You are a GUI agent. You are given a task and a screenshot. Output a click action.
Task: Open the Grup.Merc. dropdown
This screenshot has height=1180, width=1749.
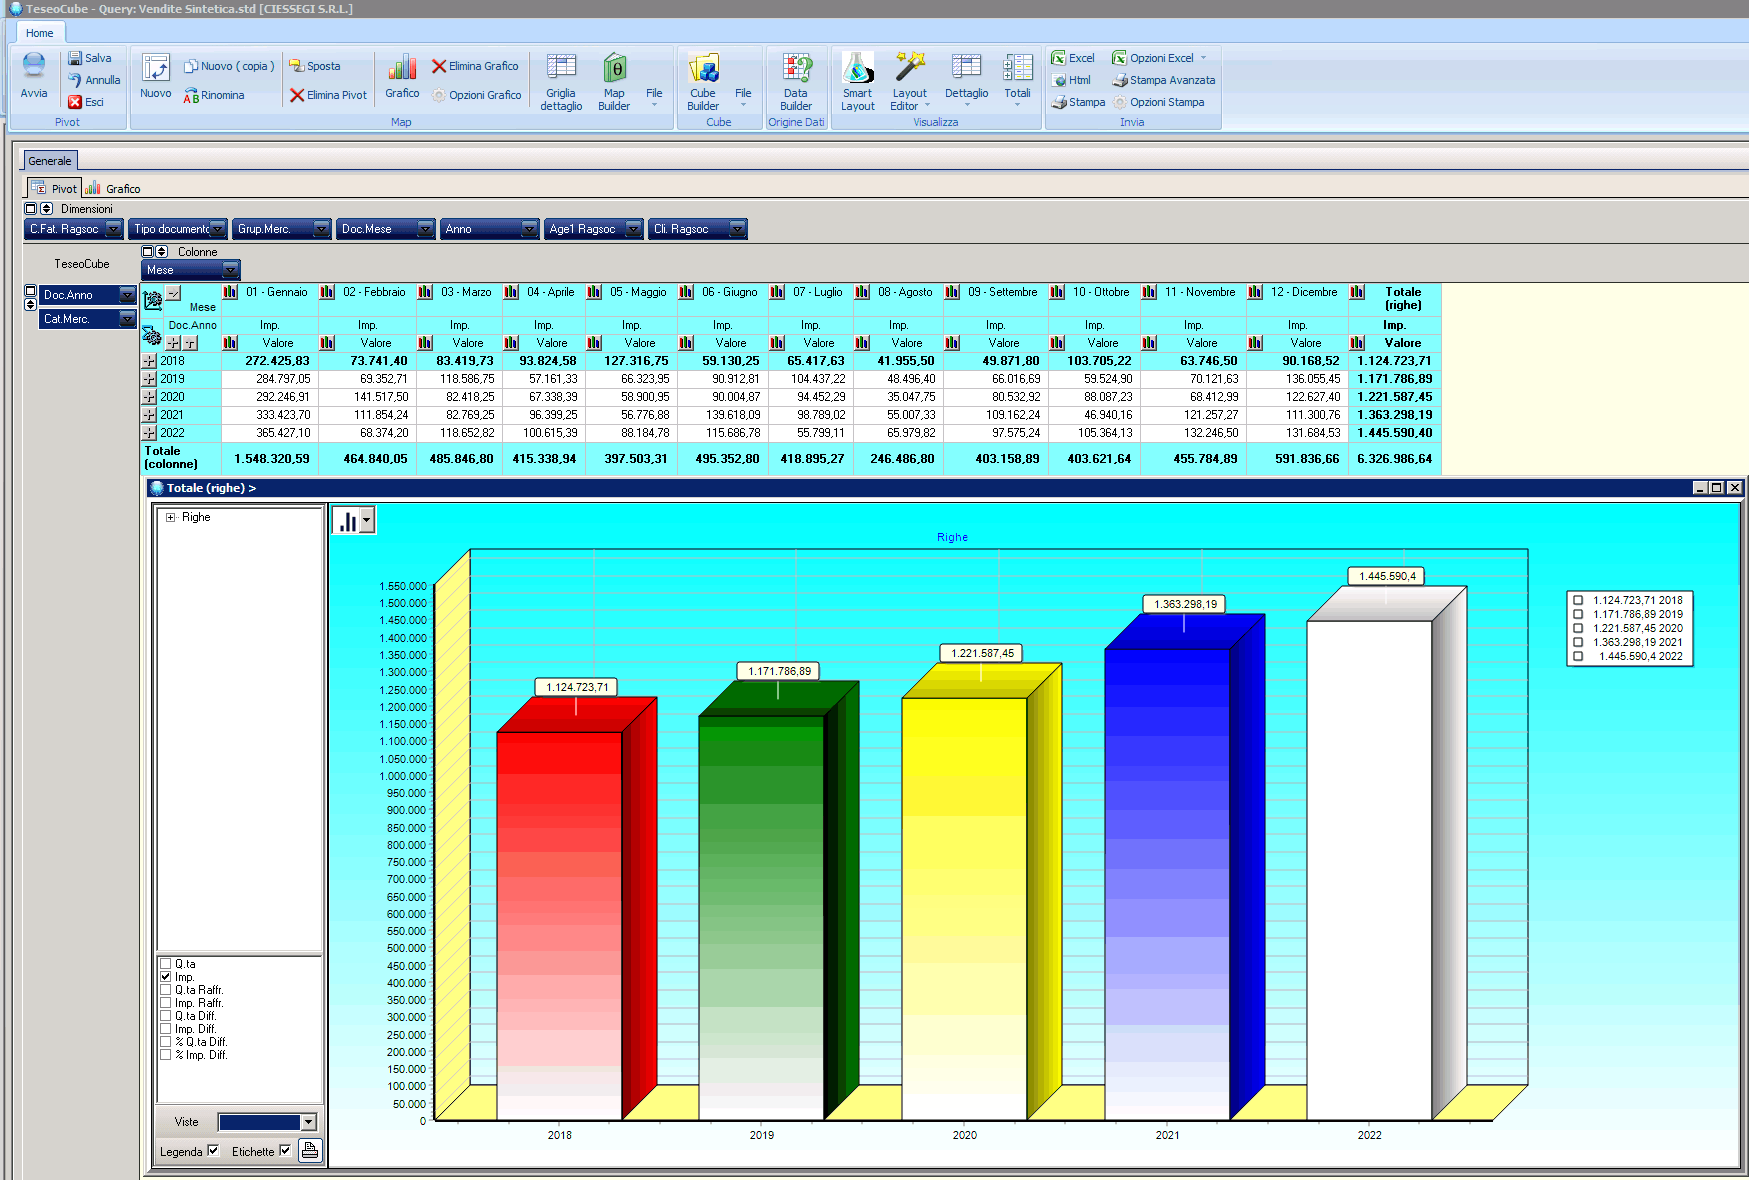[x=322, y=229]
